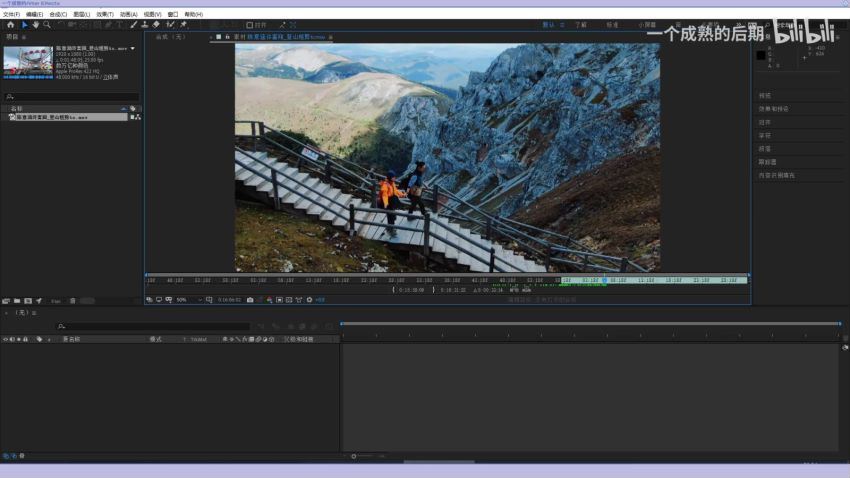Switch to the 默认 workspace
The height and width of the screenshot is (478, 850).
point(549,25)
